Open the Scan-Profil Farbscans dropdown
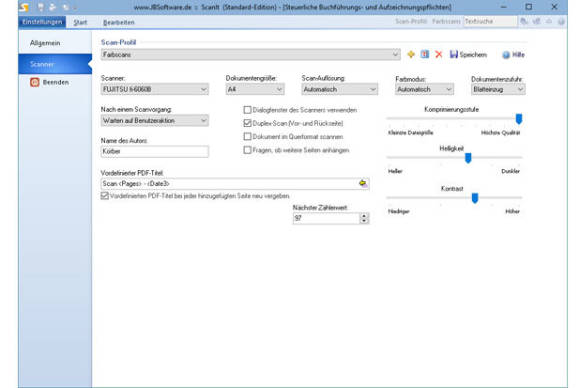The width and height of the screenshot is (580, 388). 250,55
